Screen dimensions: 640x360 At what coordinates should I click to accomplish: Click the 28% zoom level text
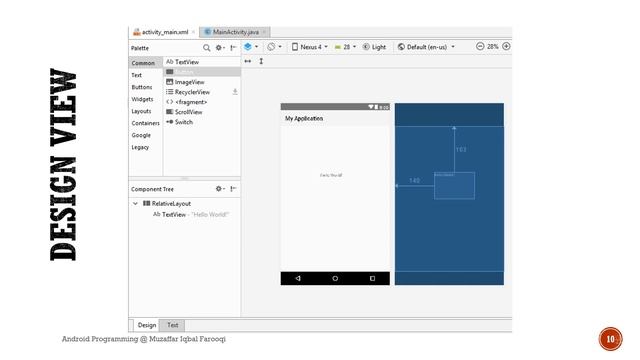493,47
